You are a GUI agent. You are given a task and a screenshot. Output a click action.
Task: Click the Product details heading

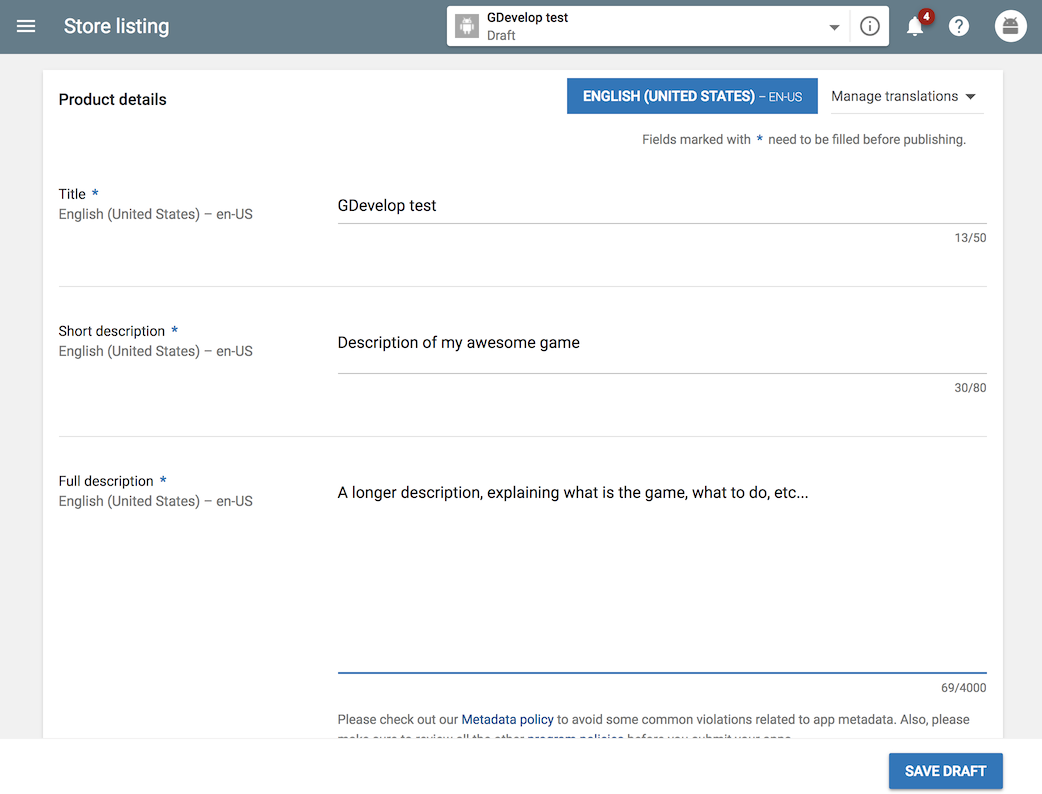[x=113, y=100]
